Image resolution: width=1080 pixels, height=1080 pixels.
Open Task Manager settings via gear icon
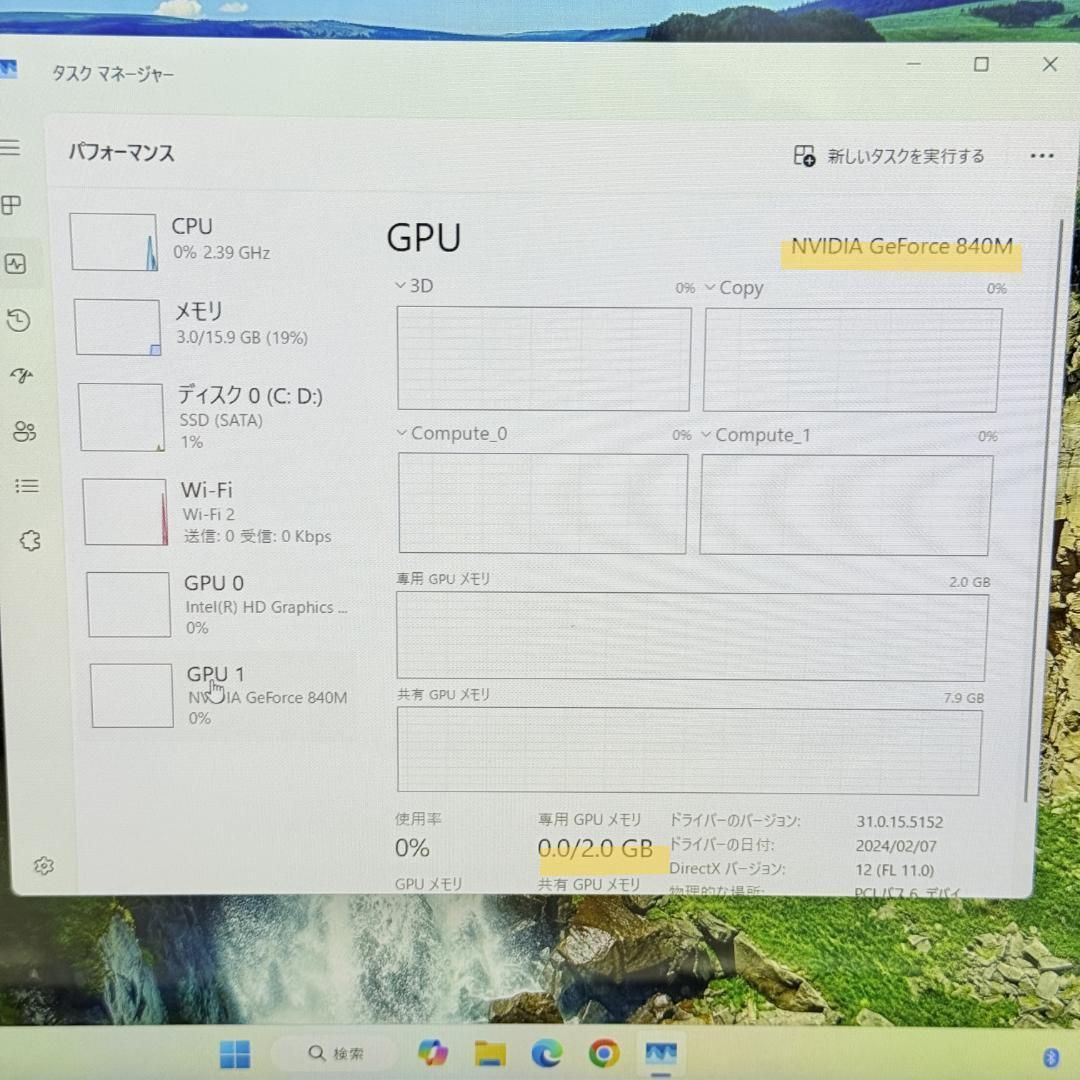43,866
